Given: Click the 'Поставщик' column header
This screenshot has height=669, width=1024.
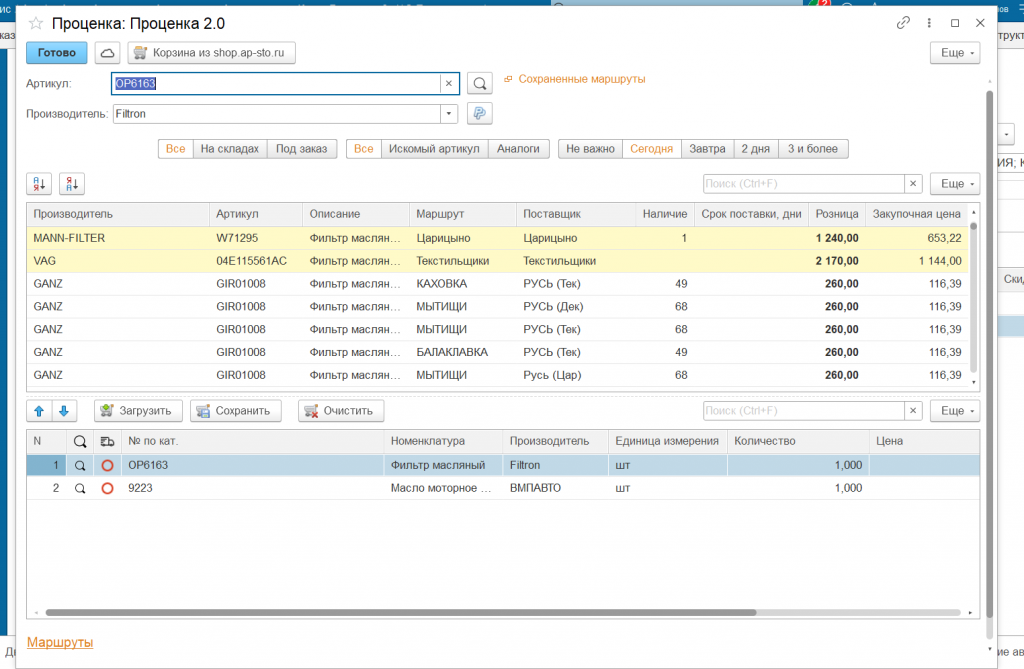Looking at the screenshot, I should pyautogui.click(x=551, y=214).
